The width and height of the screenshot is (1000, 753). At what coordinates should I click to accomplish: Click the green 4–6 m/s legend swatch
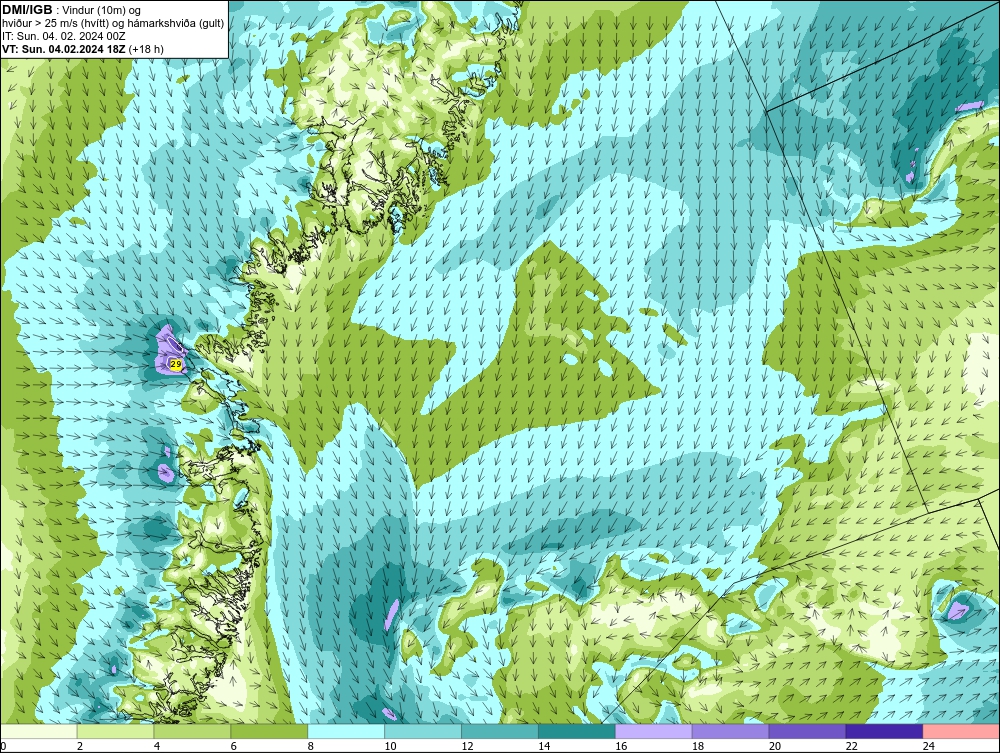point(192,731)
